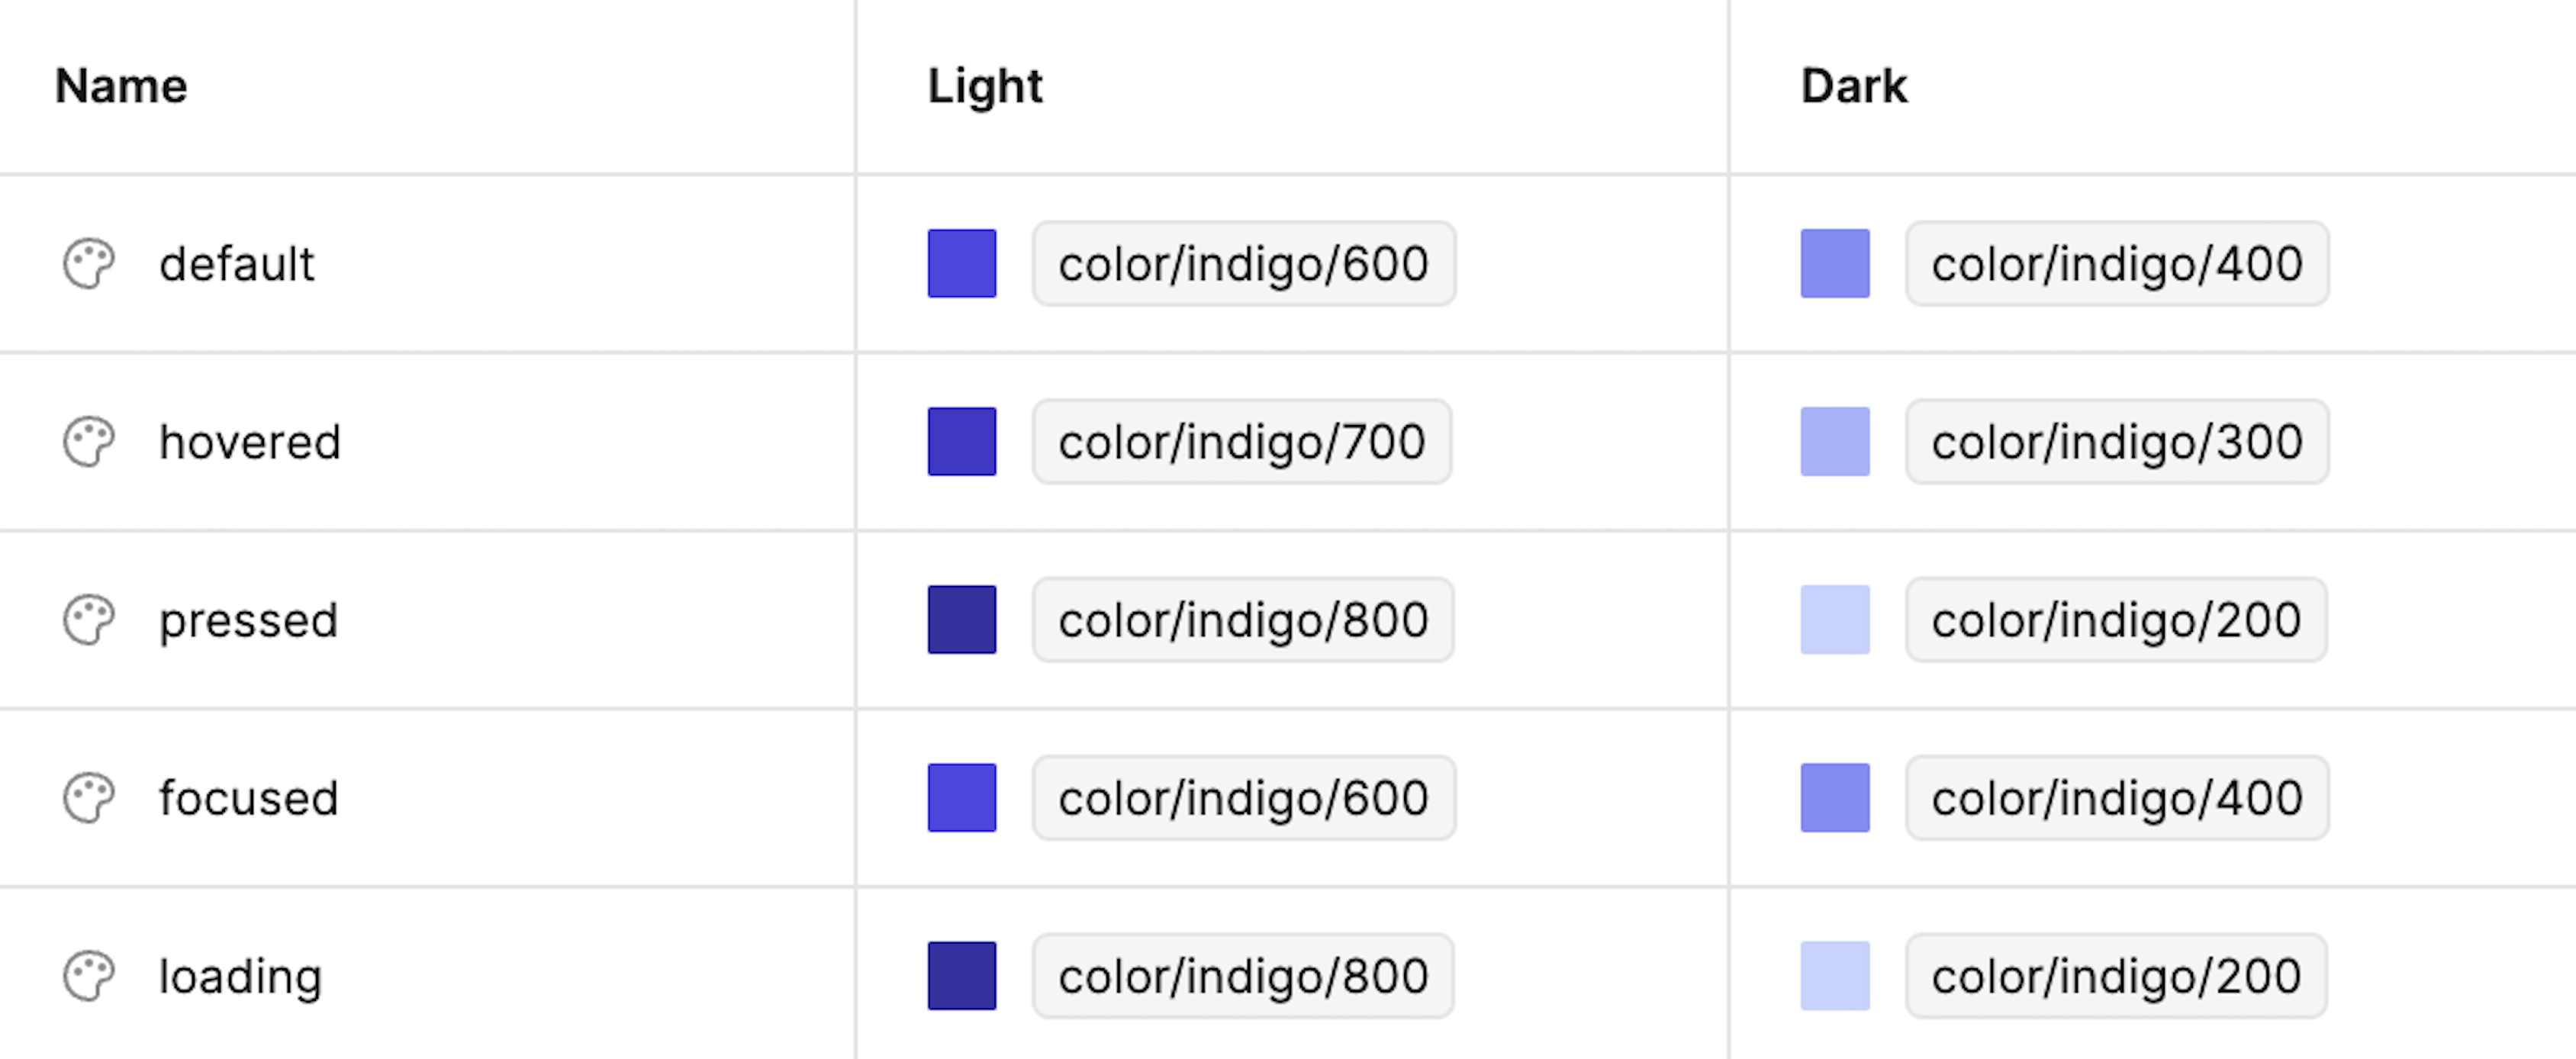
Task: Open the Dark color swatch for loading
Action: click(1835, 976)
